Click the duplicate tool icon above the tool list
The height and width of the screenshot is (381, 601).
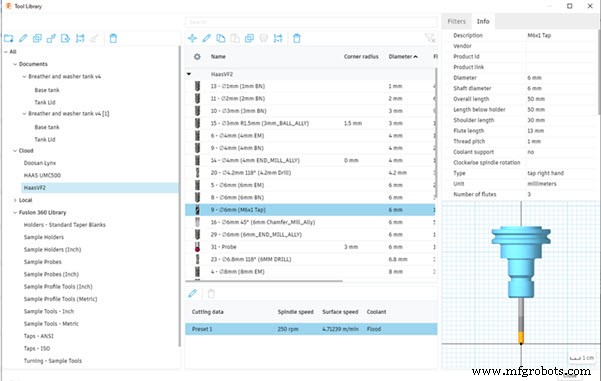click(x=249, y=38)
